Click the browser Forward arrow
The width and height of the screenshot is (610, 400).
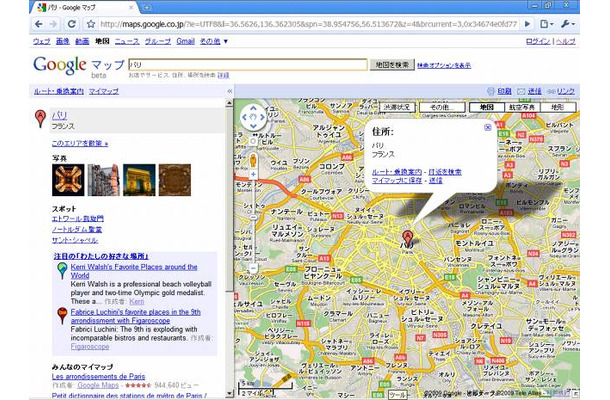click(53, 24)
